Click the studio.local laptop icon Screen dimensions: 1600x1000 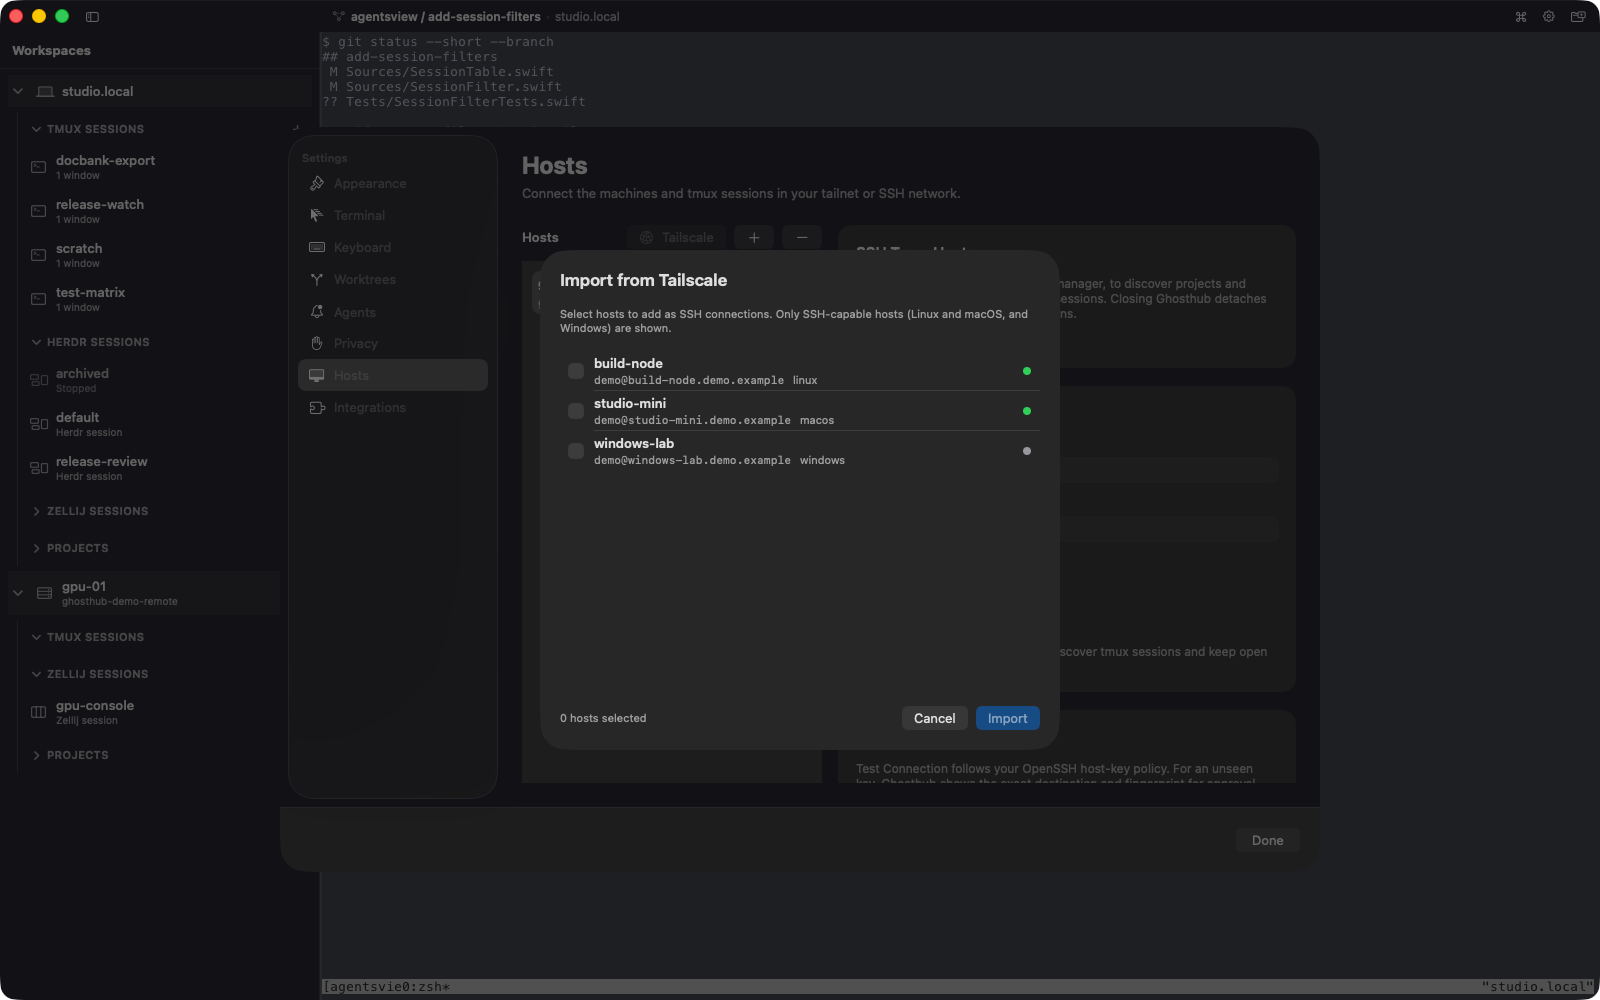click(45, 91)
